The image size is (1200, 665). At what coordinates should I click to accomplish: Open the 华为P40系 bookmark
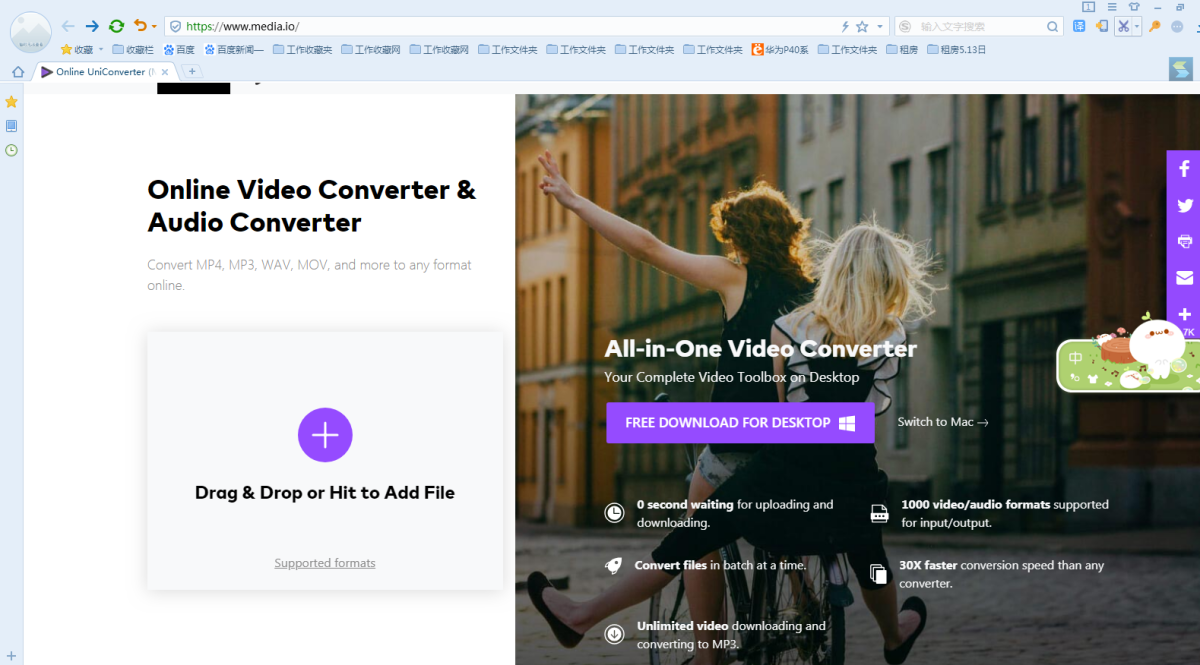(x=780, y=49)
